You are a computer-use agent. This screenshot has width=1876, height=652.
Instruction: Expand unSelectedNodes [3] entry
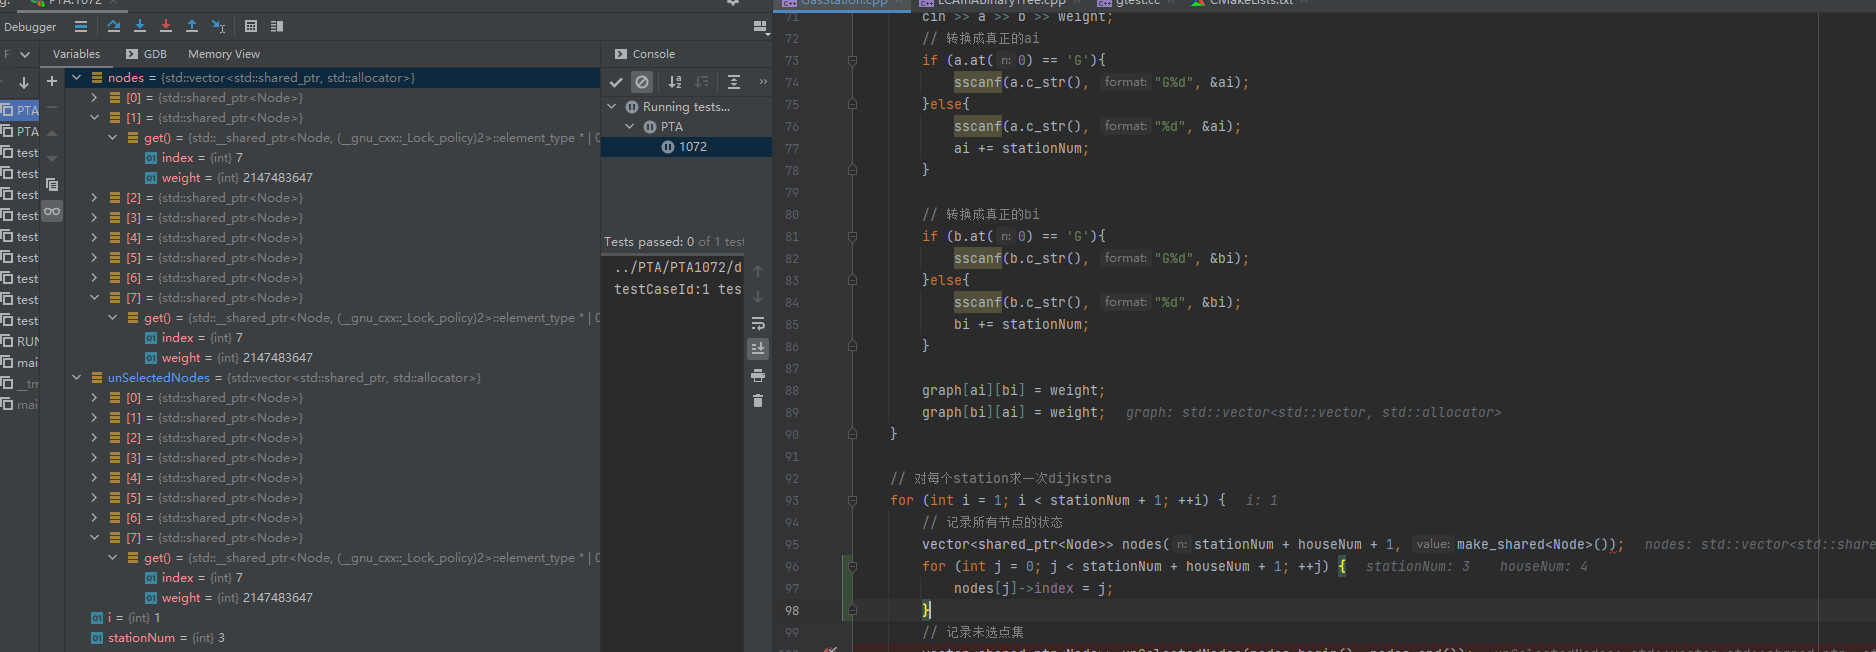click(94, 457)
